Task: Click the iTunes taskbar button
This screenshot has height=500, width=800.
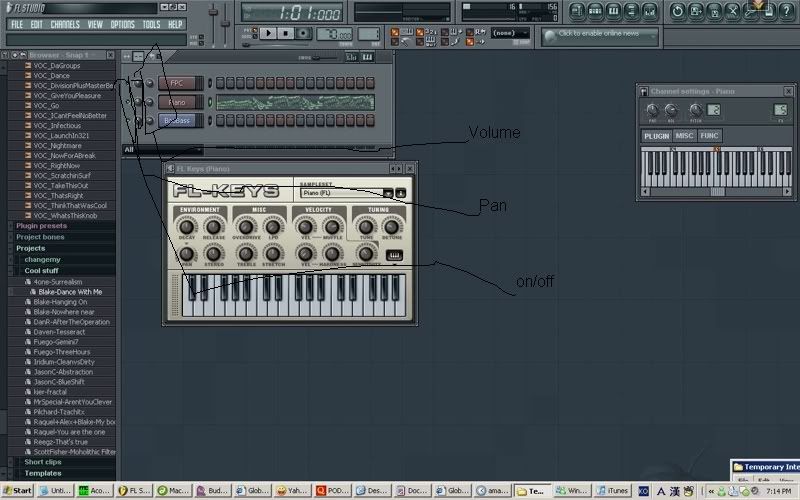Action: [613, 491]
